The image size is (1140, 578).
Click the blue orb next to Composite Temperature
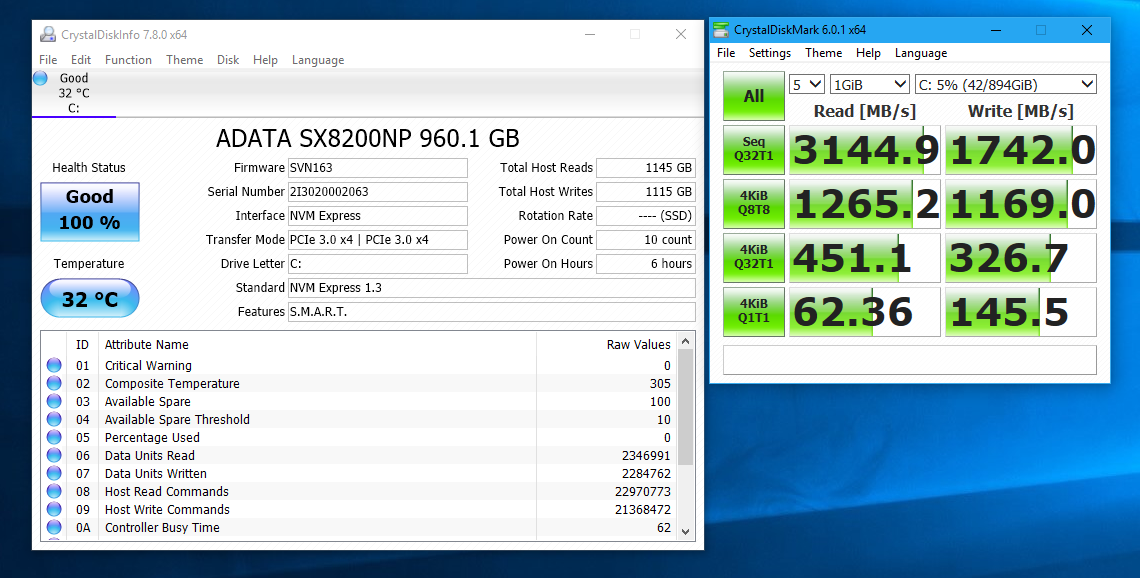(54, 383)
